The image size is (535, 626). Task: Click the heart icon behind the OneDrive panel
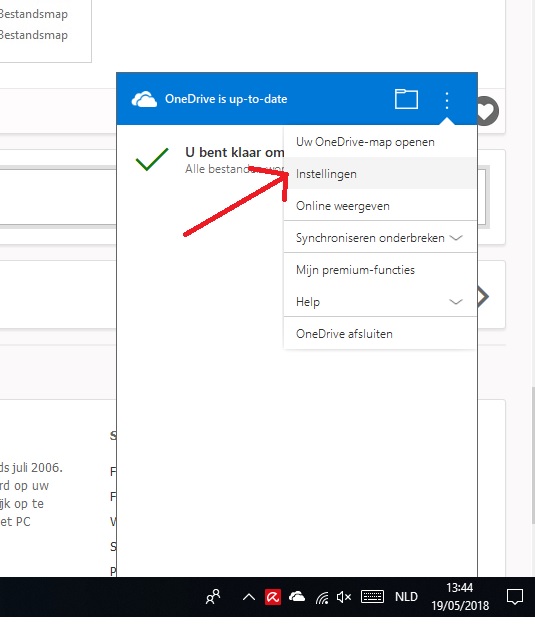pyautogui.click(x=488, y=111)
